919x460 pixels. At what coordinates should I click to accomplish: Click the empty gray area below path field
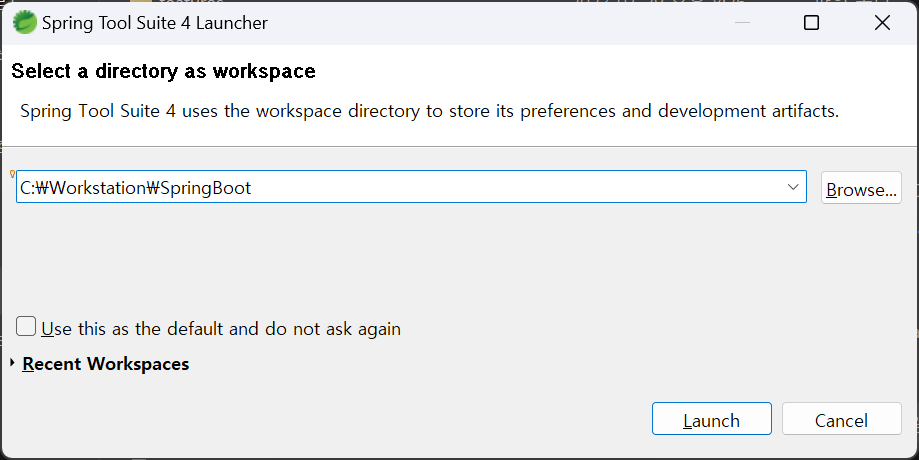click(x=410, y=258)
